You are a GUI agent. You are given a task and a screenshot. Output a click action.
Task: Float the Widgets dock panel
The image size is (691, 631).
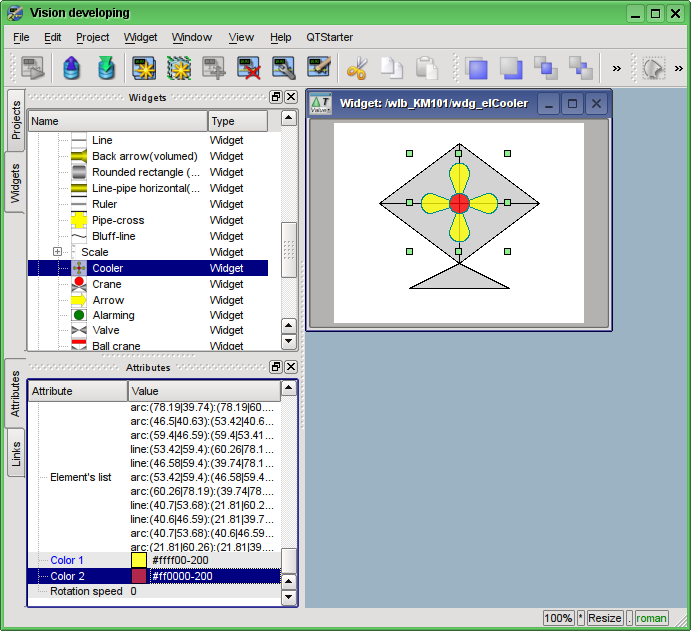(276, 97)
